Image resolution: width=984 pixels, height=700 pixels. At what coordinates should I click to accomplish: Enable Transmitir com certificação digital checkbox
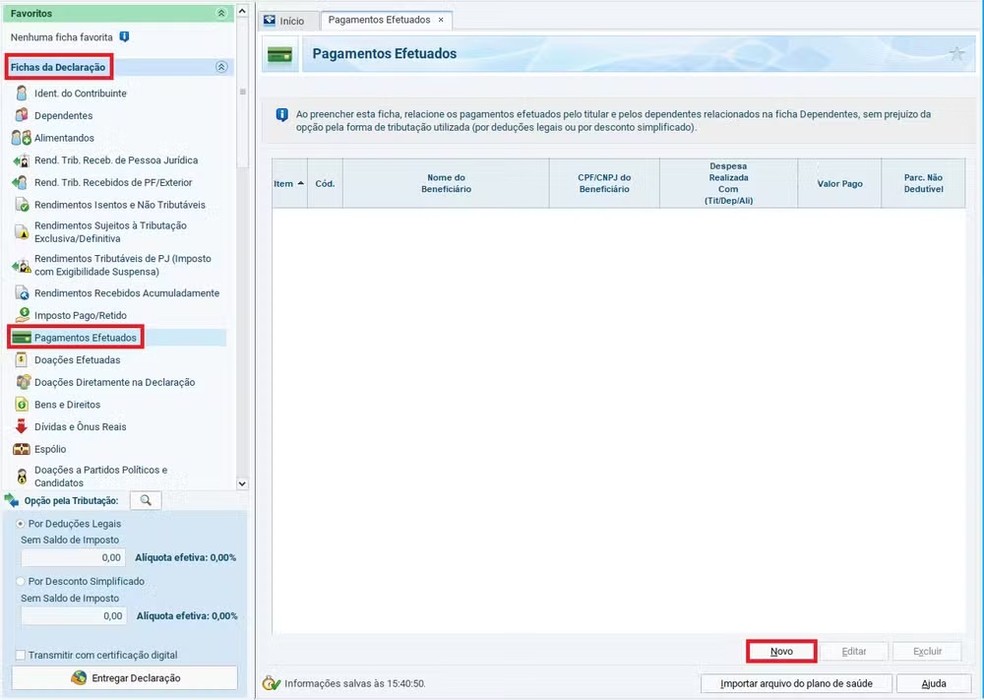21,655
